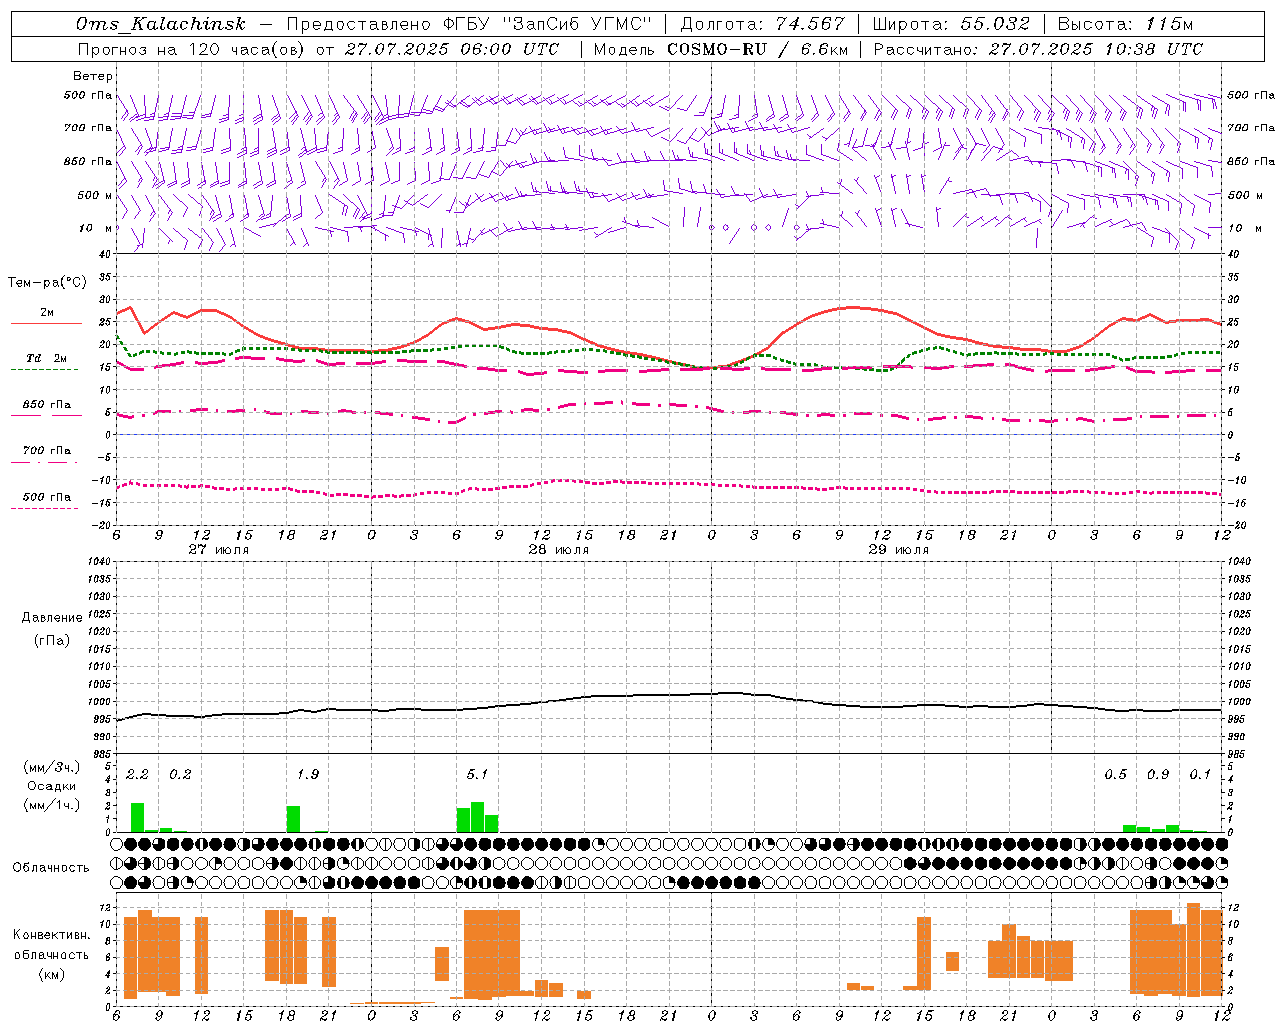The width and height of the screenshot is (1280, 1024).
Task: Click the 0.9 precipitation total value
Action: pos(1158,774)
